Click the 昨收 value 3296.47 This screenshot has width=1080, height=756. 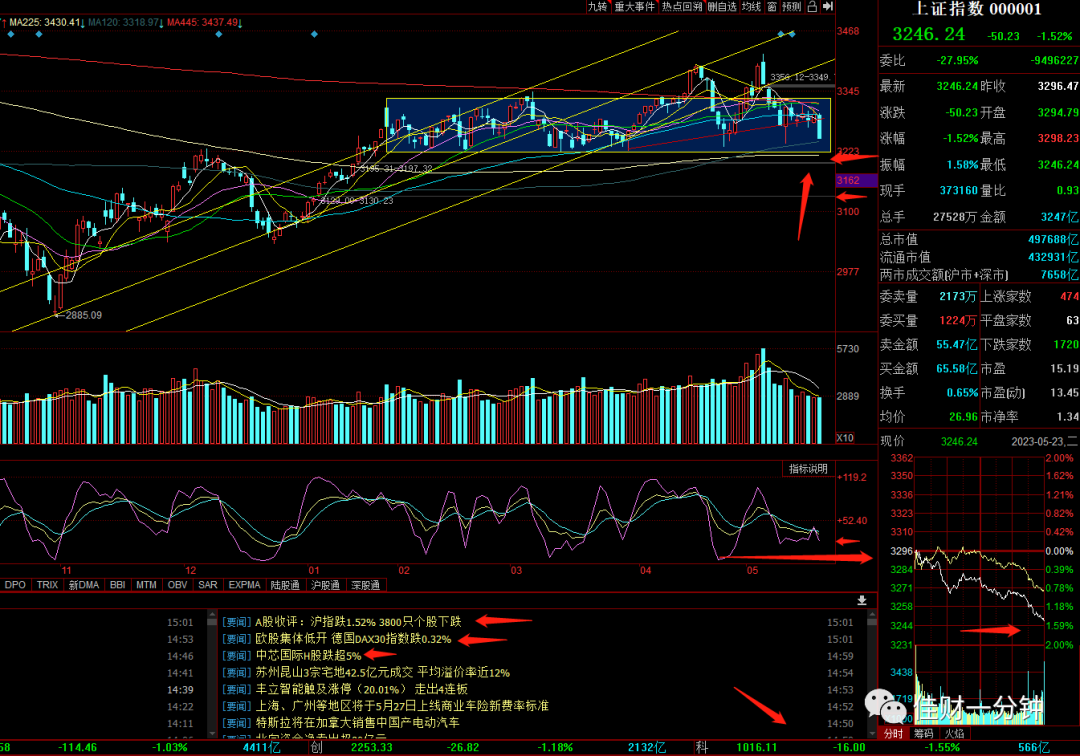coord(1058,86)
